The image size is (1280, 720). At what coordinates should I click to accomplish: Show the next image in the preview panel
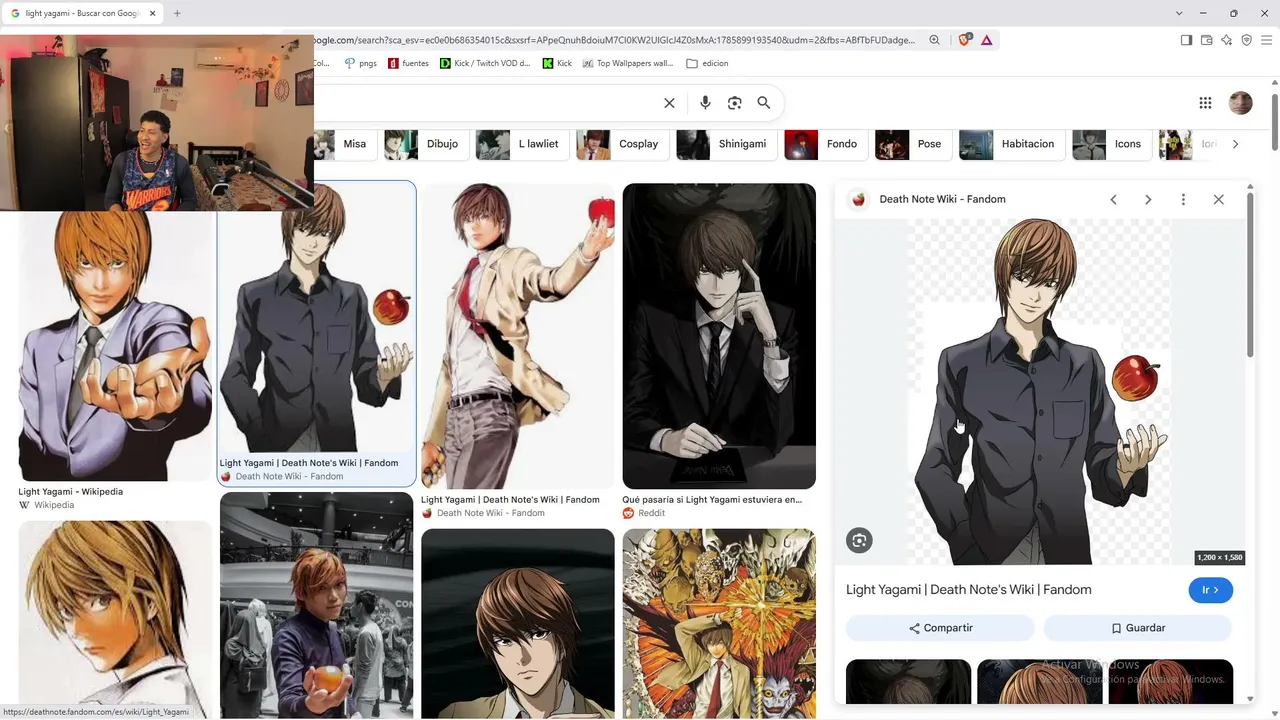(1148, 199)
